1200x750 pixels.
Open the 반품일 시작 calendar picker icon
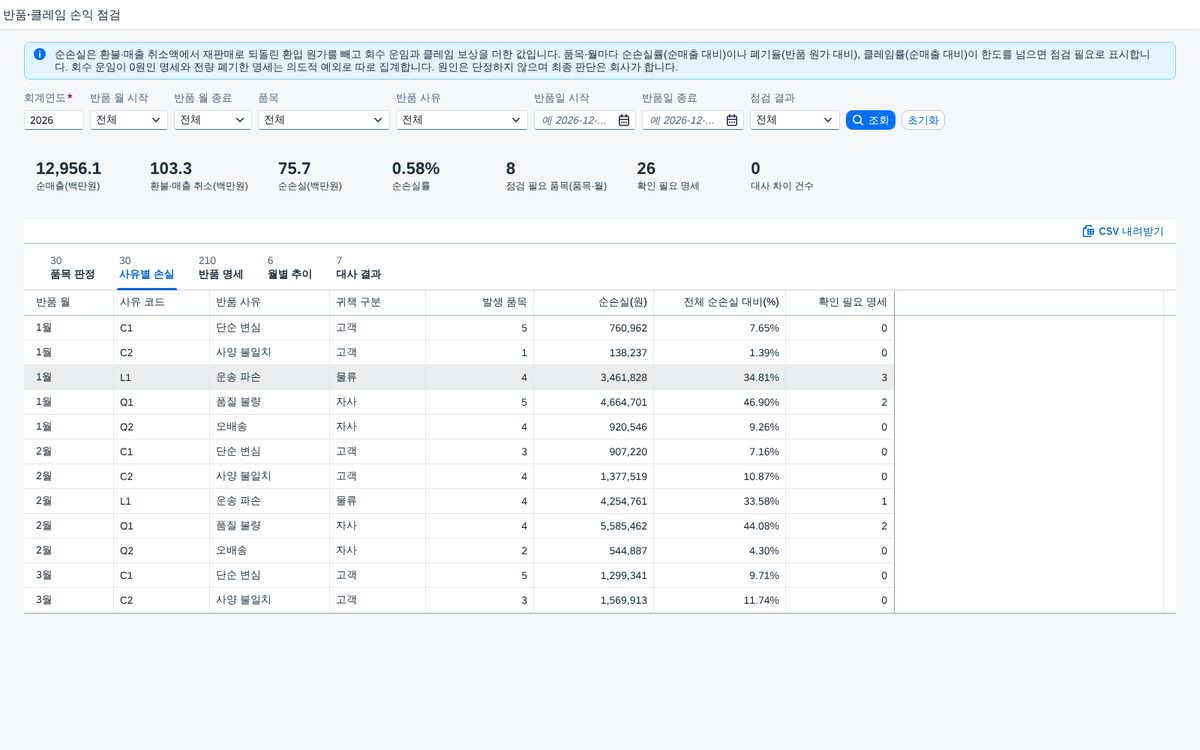click(x=624, y=120)
